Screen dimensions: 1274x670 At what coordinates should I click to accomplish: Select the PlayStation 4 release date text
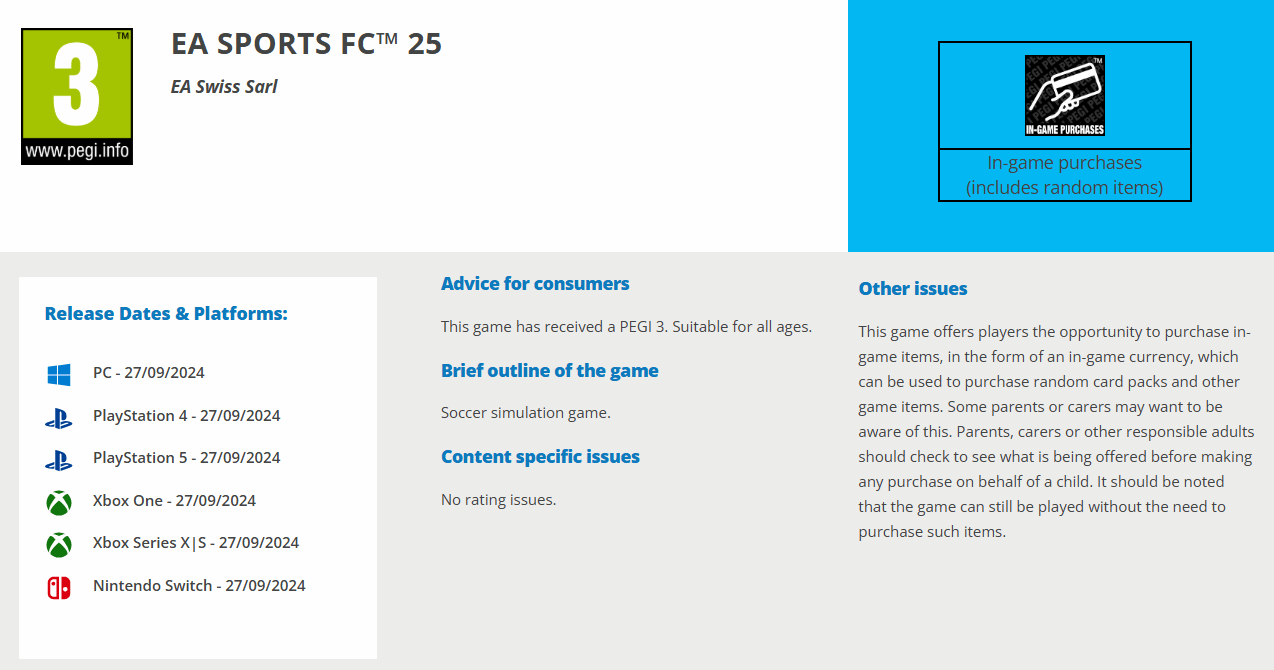186,416
